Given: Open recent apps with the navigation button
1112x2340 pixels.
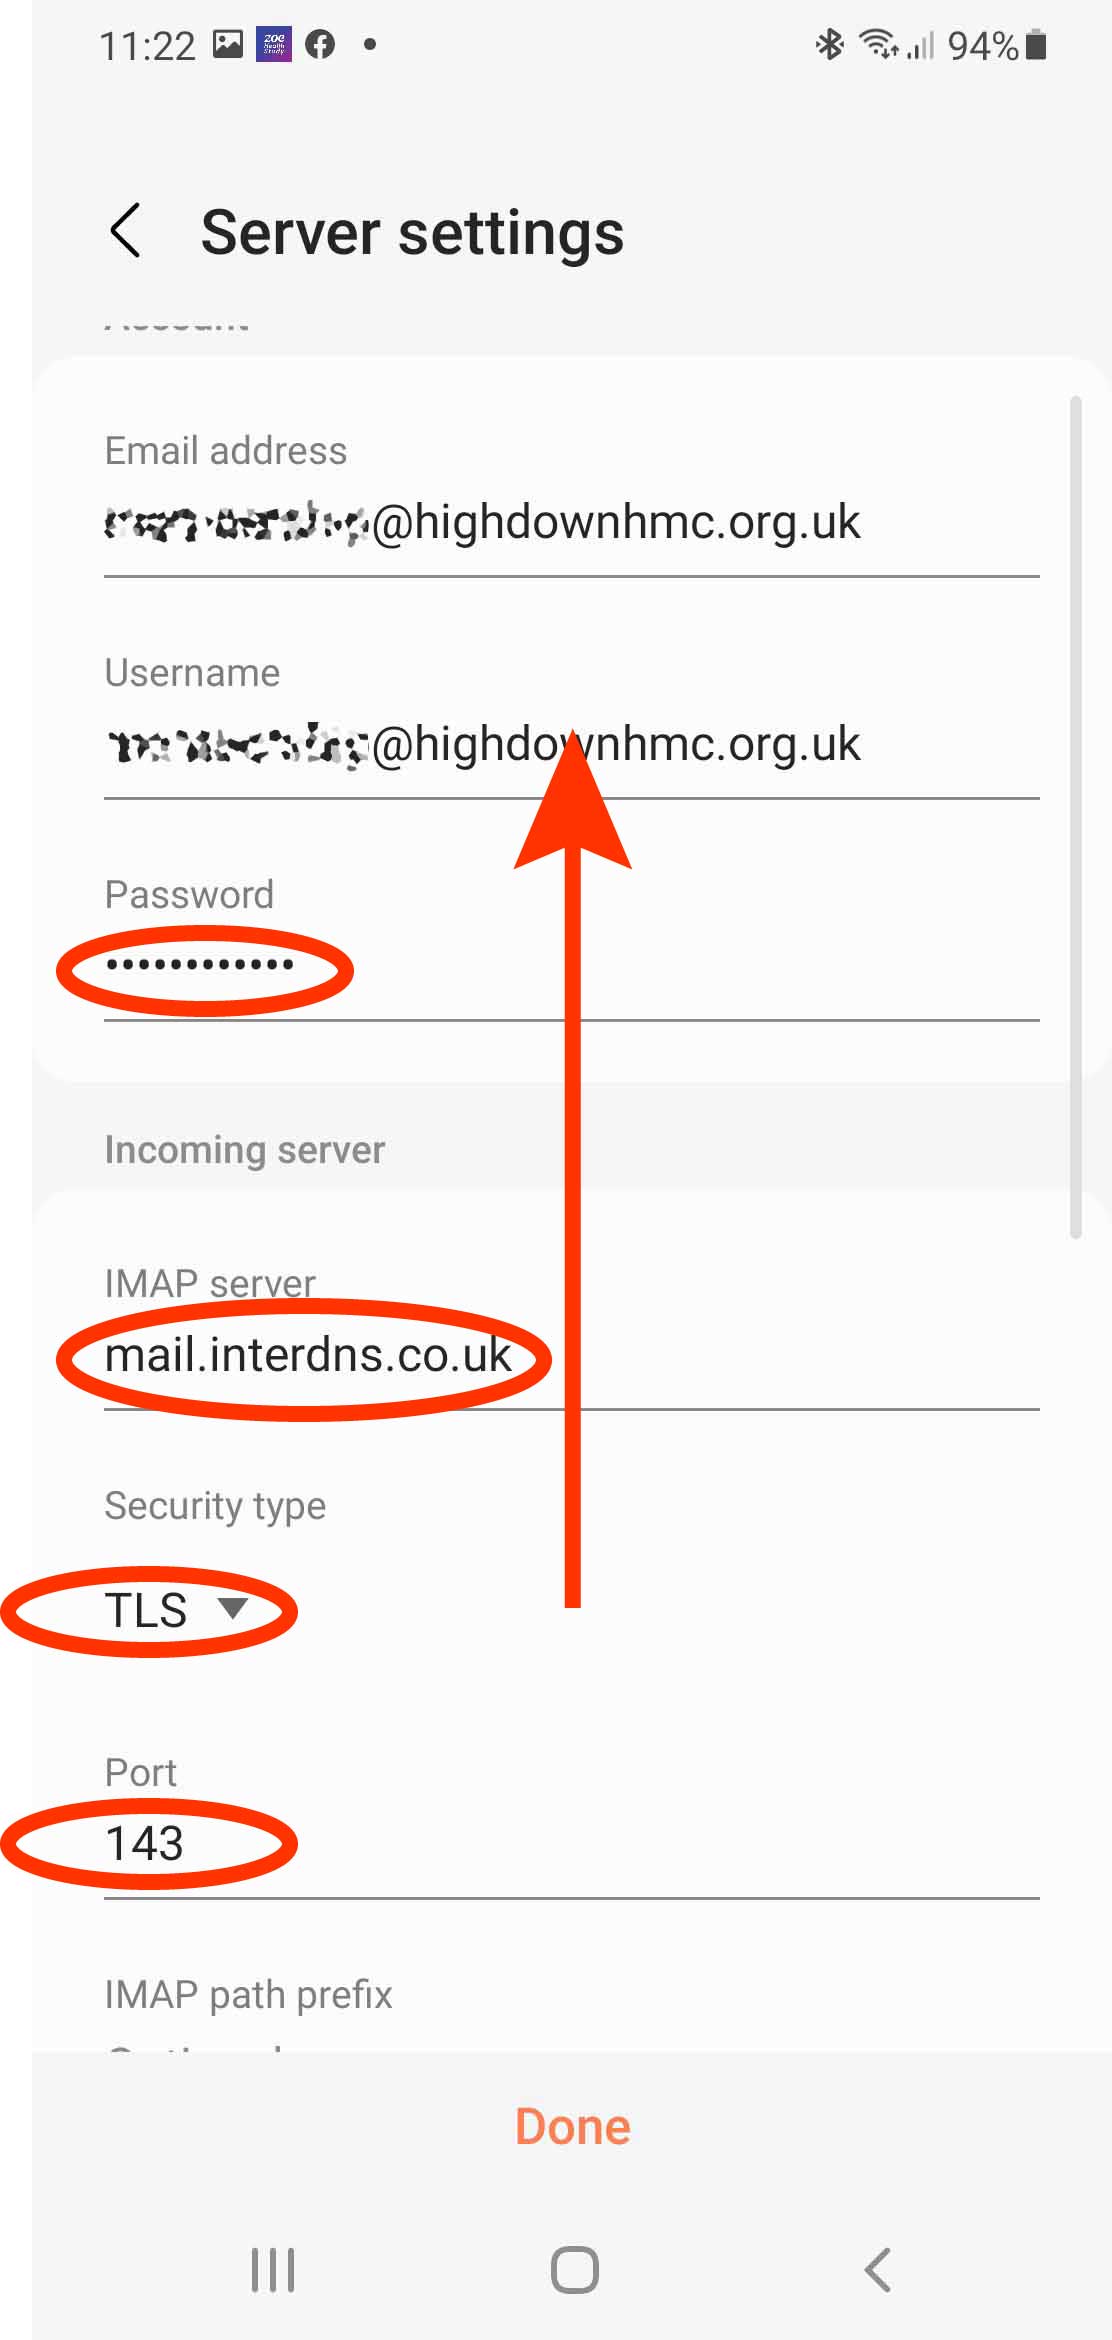Looking at the screenshot, I should tap(273, 2269).
